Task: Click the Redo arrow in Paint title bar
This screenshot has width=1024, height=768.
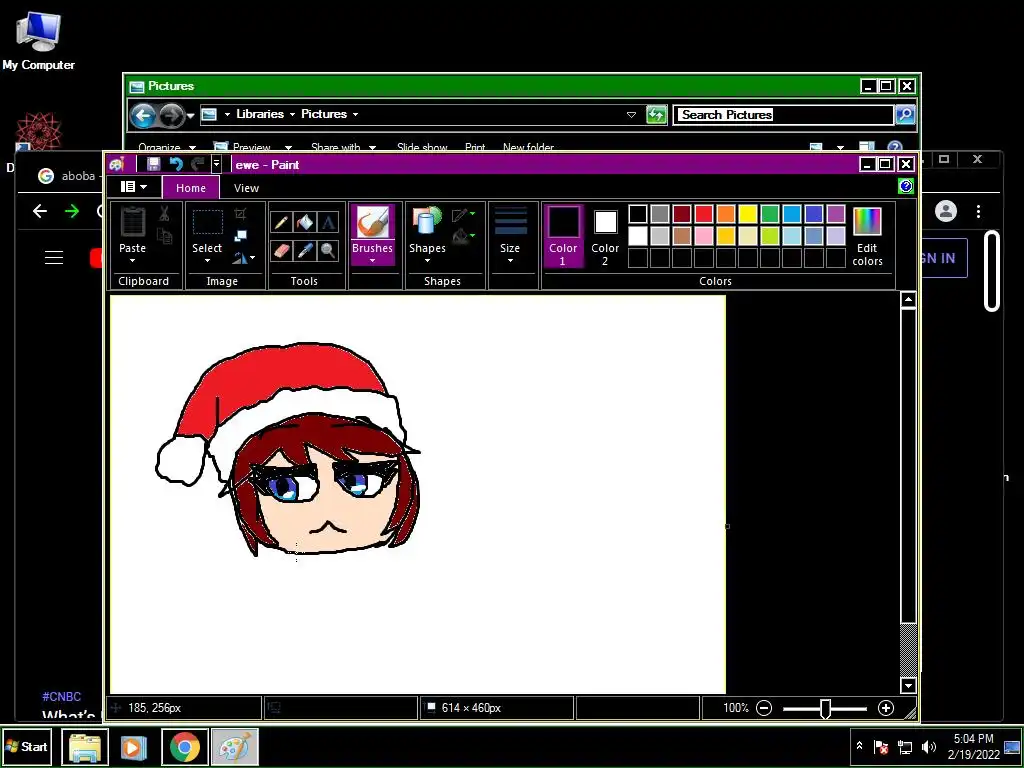Action: [x=197, y=164]
